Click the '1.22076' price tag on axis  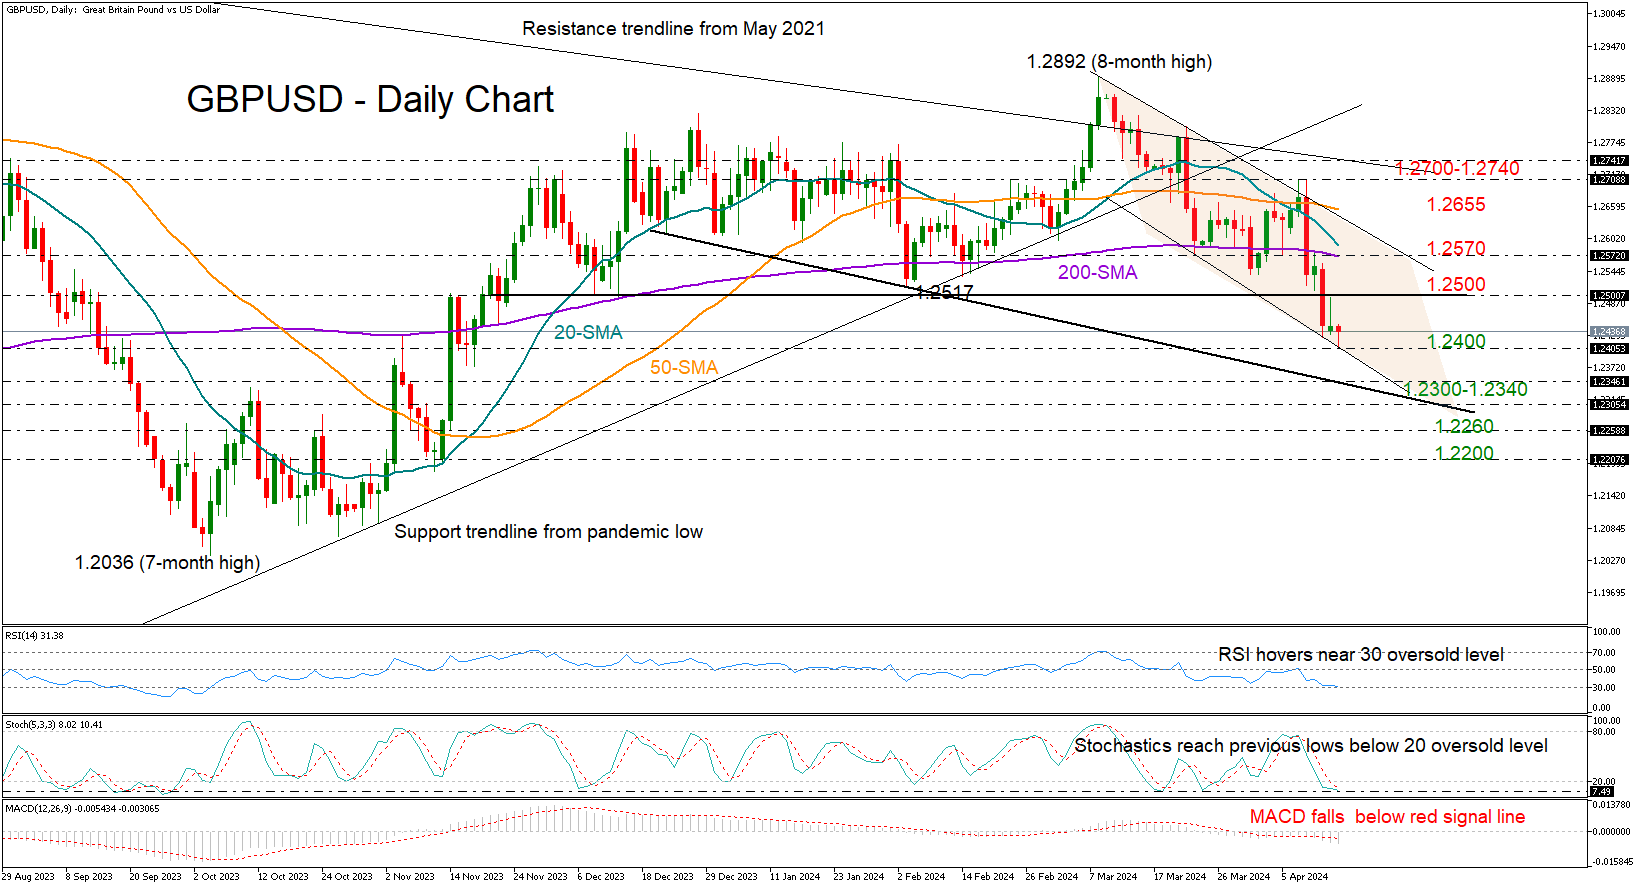click(1609, 459)
